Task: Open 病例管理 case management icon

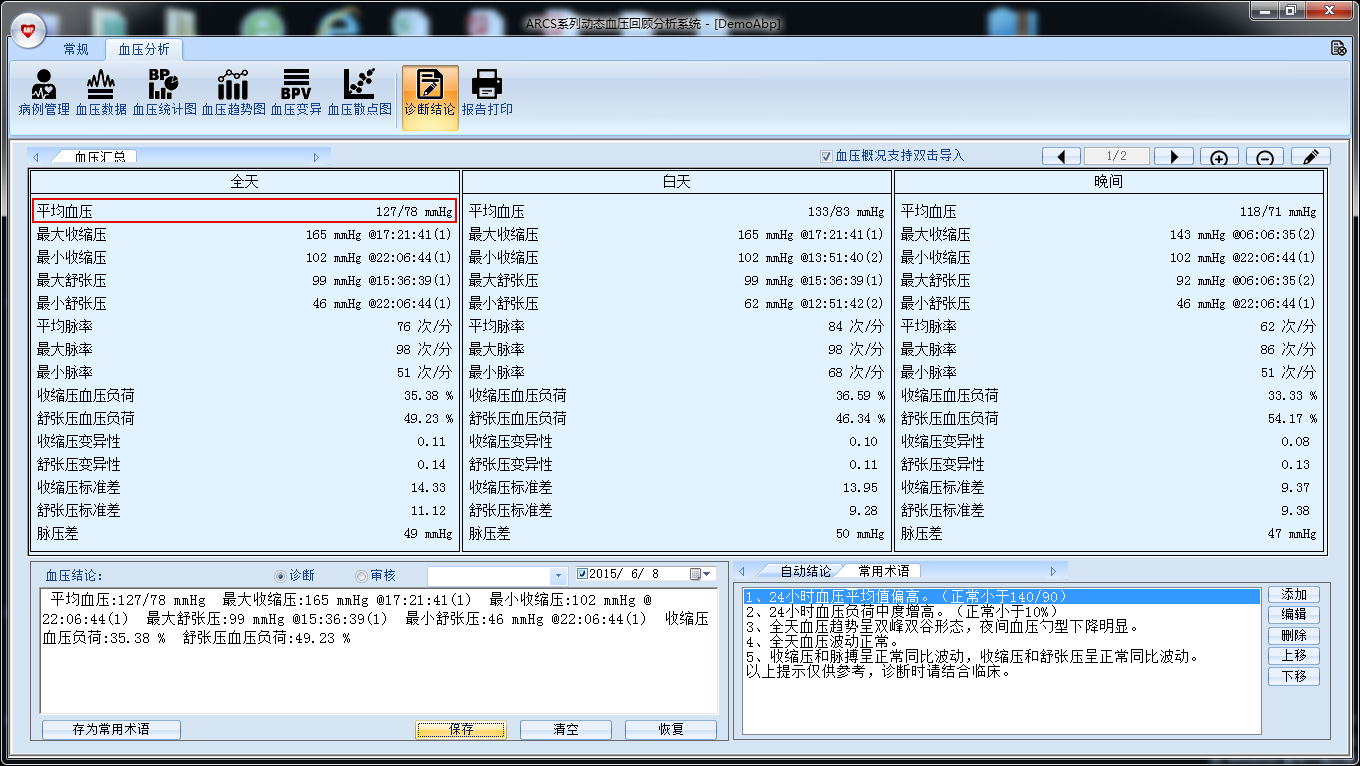Action: 44,93
